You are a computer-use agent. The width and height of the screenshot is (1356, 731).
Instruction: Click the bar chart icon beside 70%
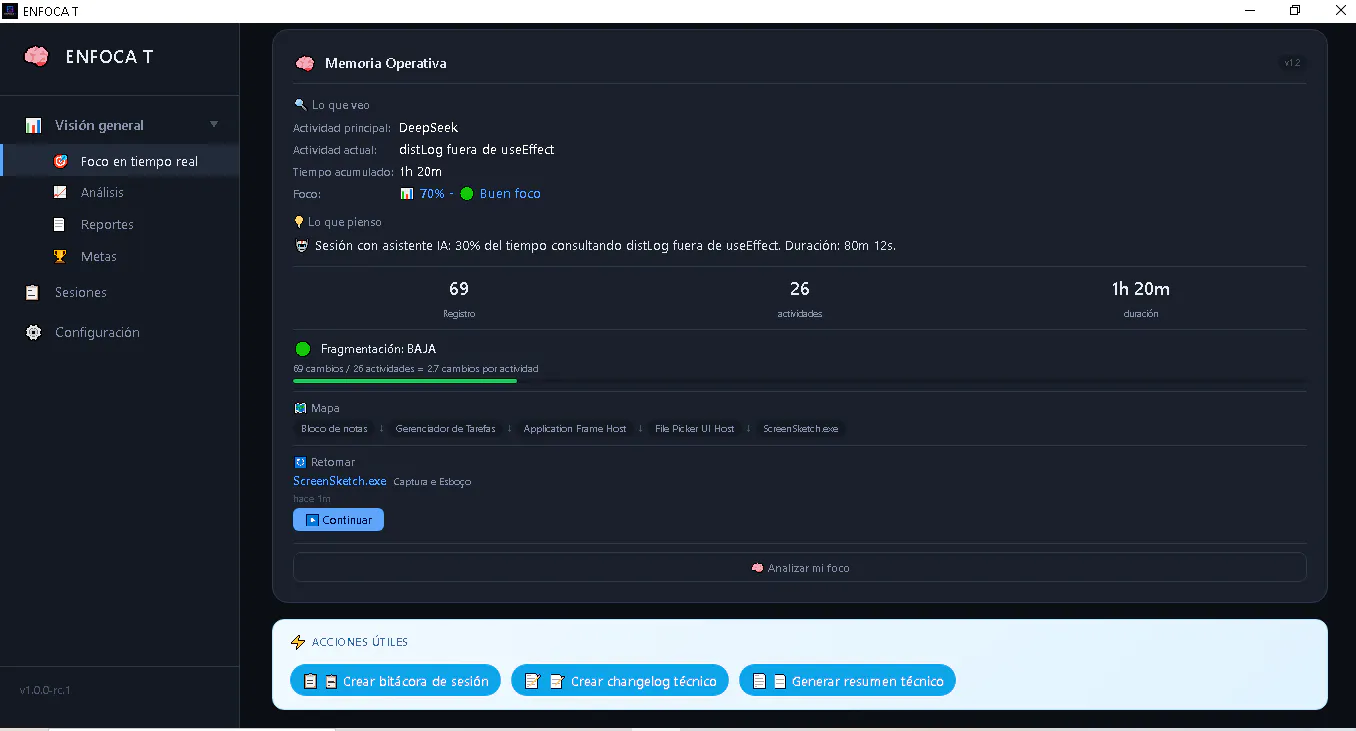[x=407, y=193]
